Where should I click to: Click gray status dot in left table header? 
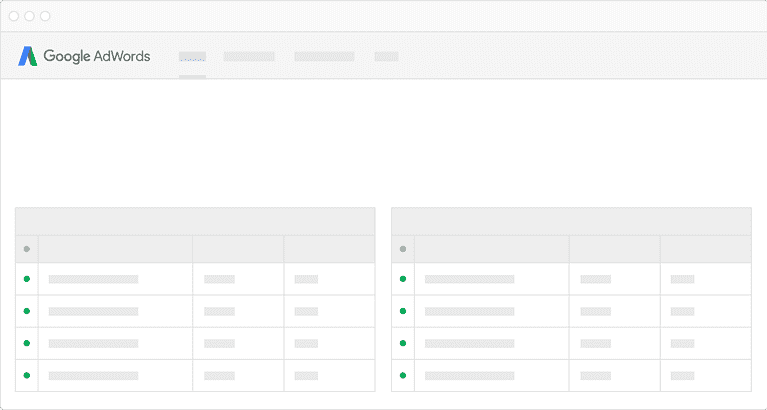[x=27, y=249]
